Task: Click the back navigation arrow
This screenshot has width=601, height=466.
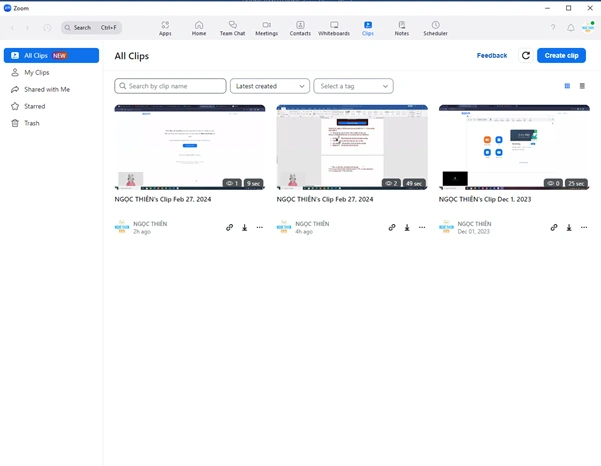Action: click(13, 28)
